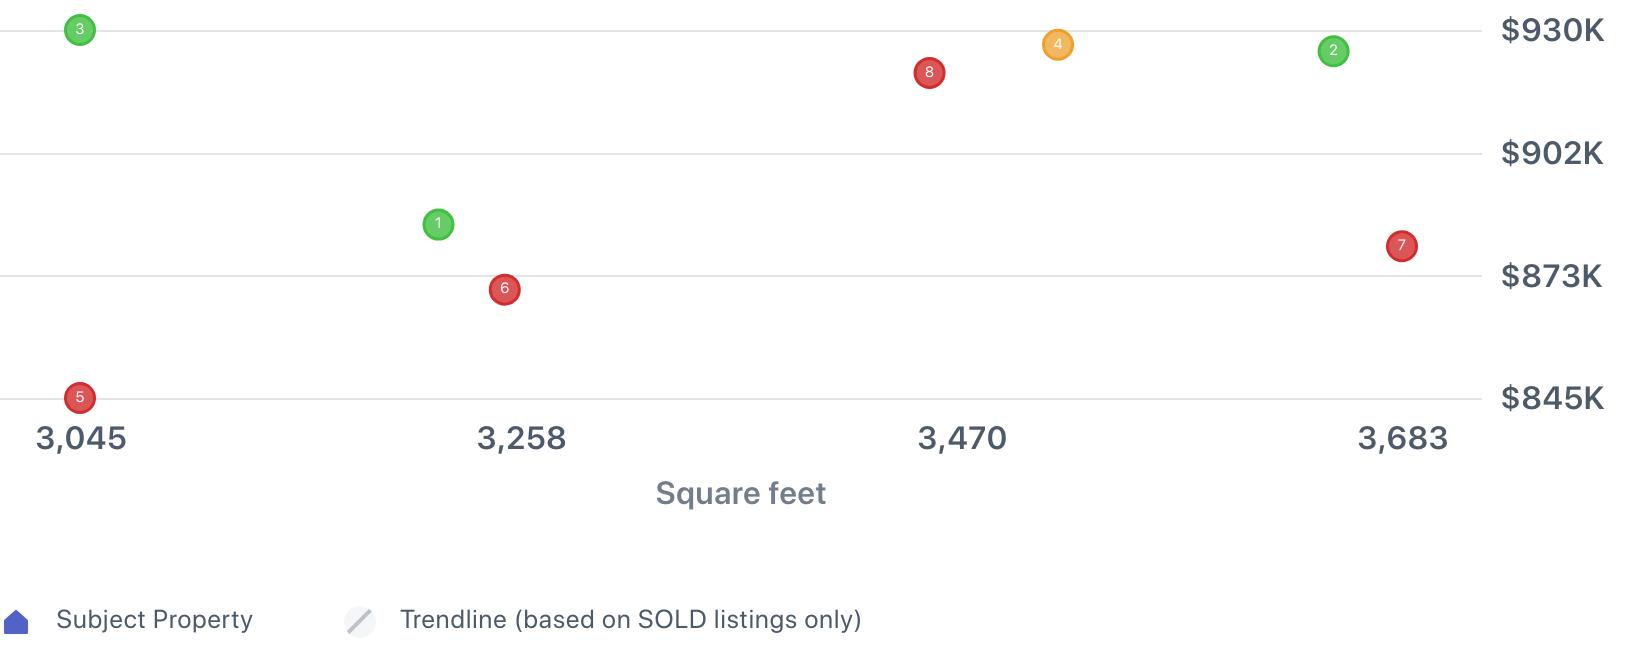The height and width of the screenshot is (650, 1632).
Task: Toggle the Subject Property legend label
Action: [154, 620]
